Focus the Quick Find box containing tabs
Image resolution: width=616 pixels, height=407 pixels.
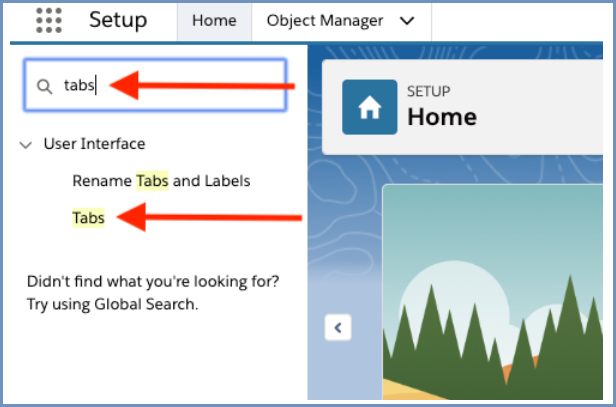155,85
